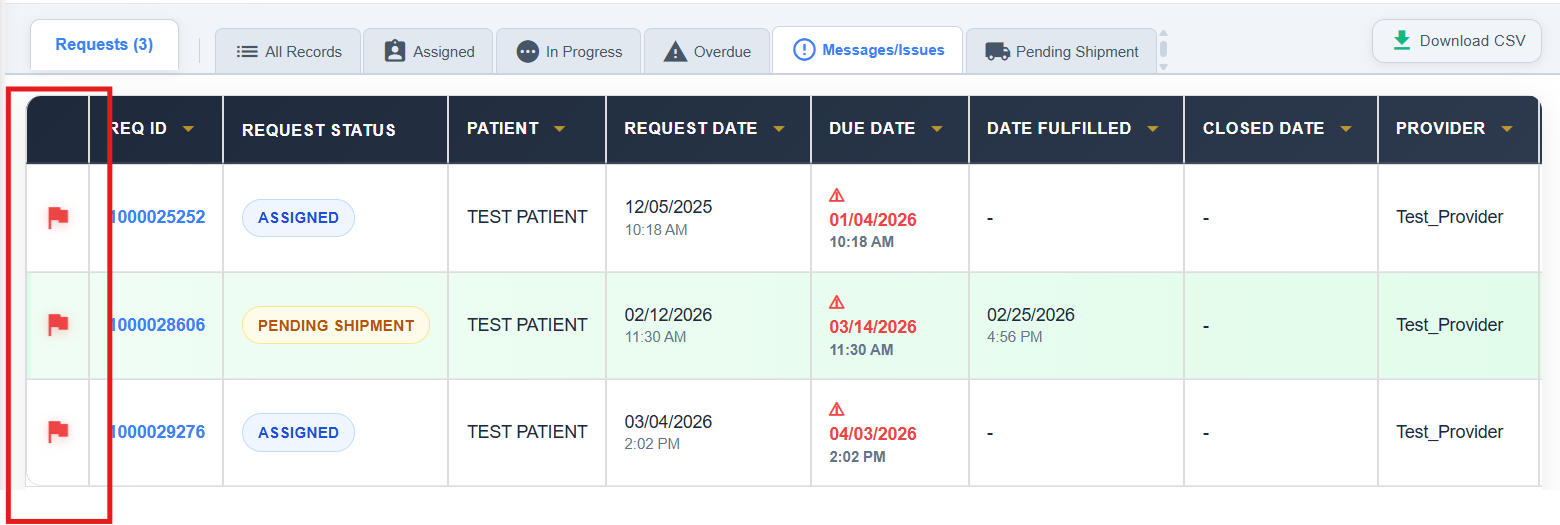Download the CSV export

pos(1458,41)
